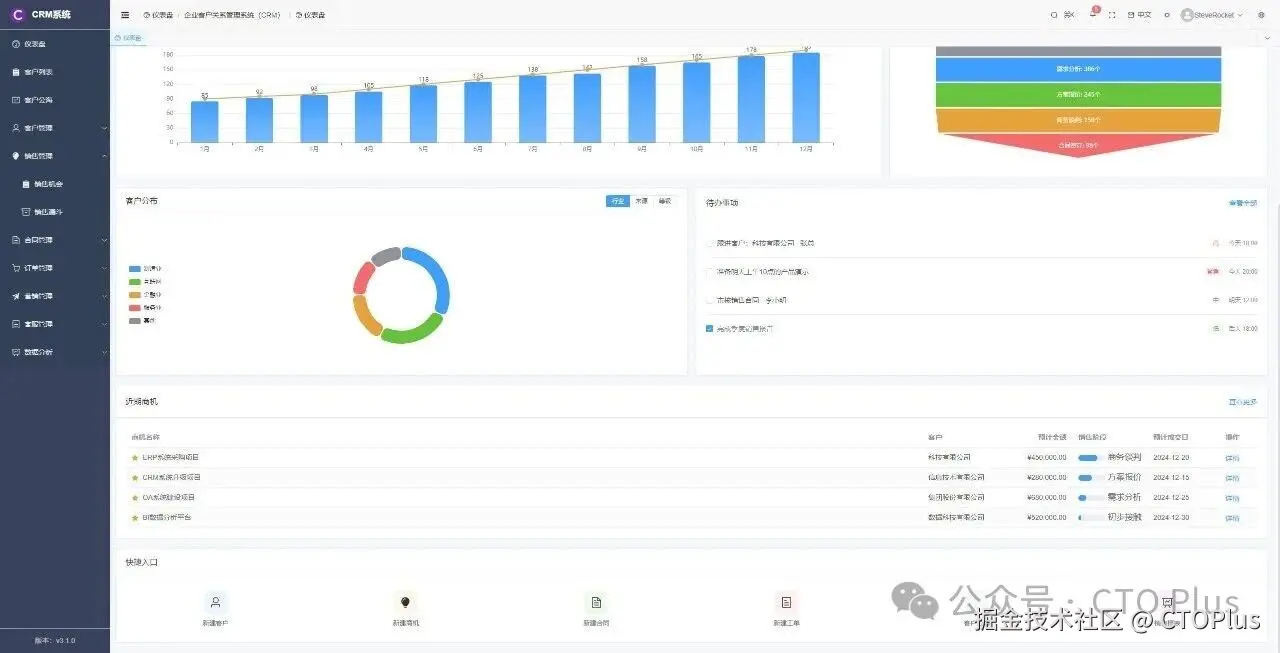
Task: Click the new contract document quick-entry icon
Action: (596, 602)
